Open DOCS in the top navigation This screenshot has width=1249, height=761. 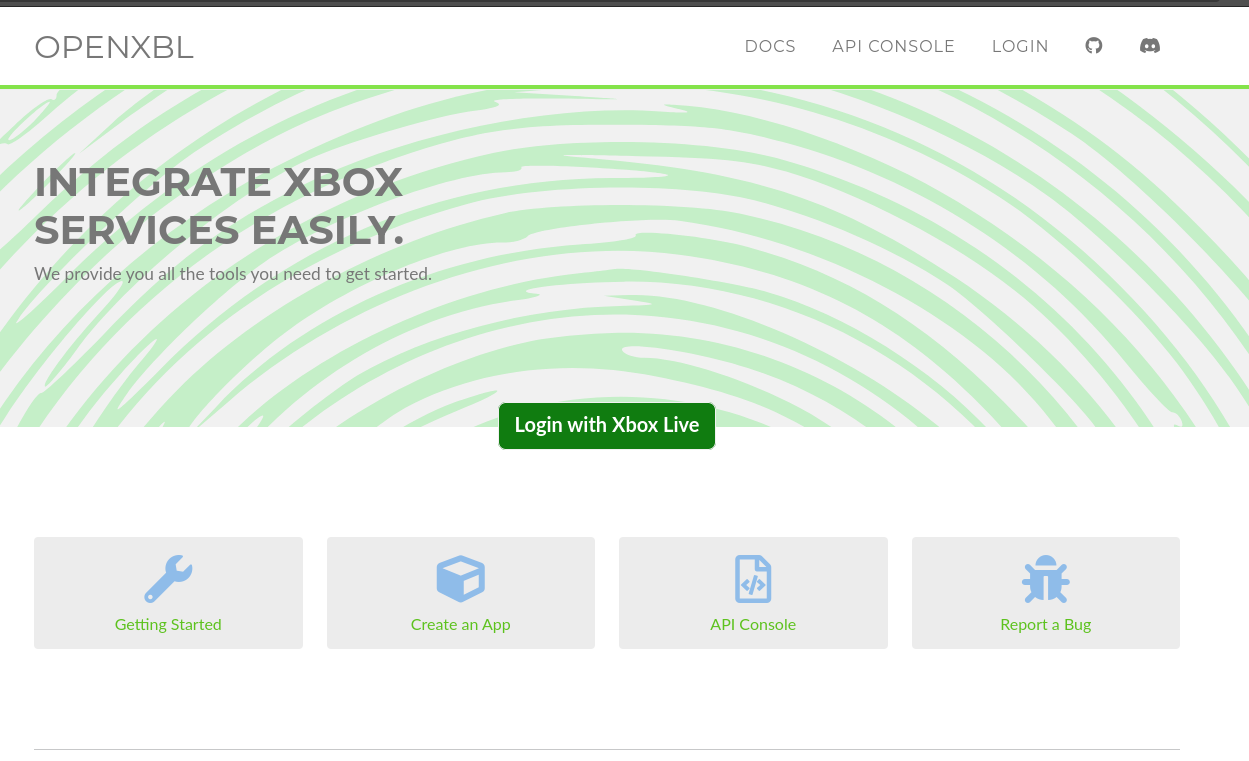point(770,46)
